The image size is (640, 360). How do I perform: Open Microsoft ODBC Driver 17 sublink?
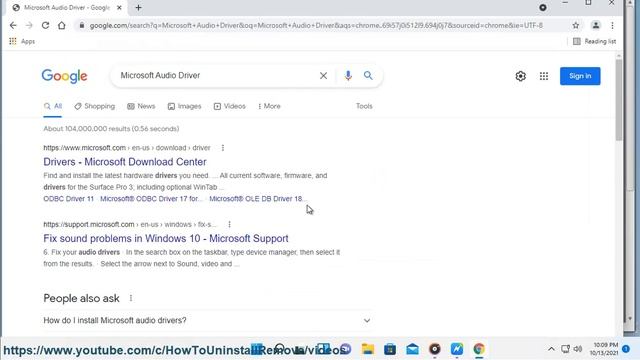coord(151,199)
